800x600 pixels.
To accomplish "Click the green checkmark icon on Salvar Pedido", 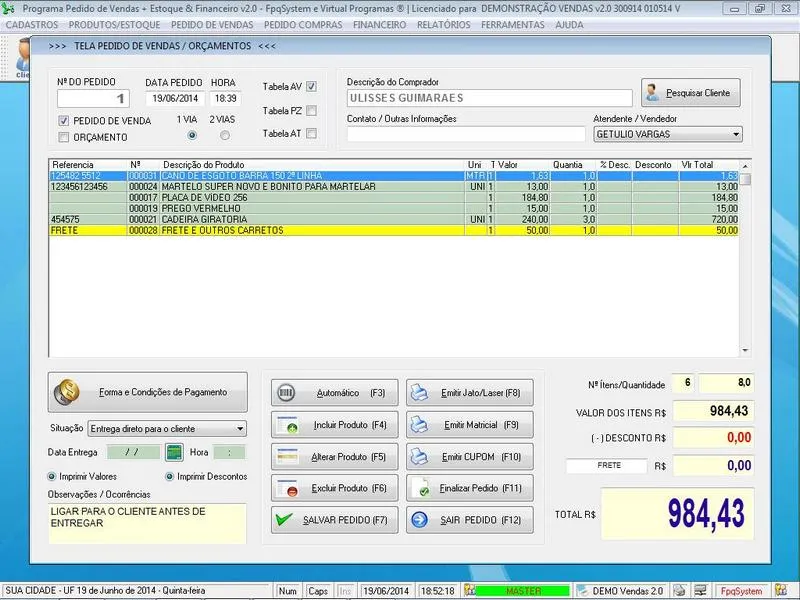I will tap(286, 520).
